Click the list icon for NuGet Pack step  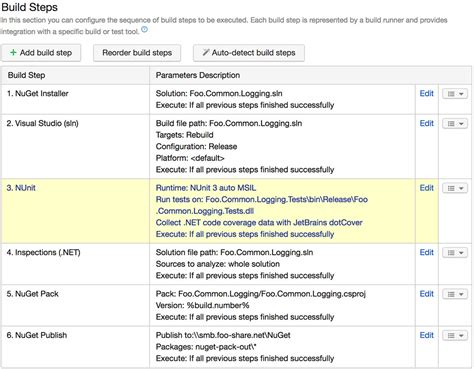[451, 294]
